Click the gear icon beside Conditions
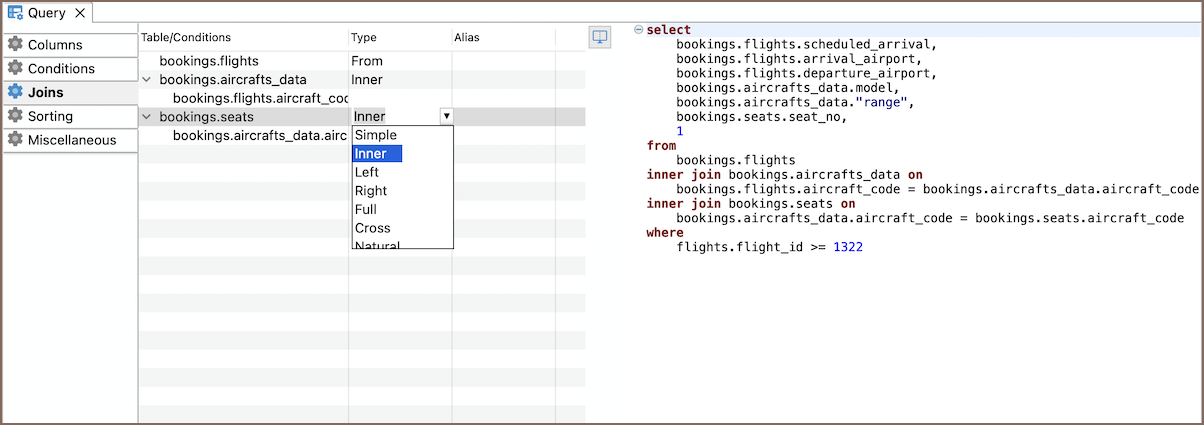 [x=15, y=69]
